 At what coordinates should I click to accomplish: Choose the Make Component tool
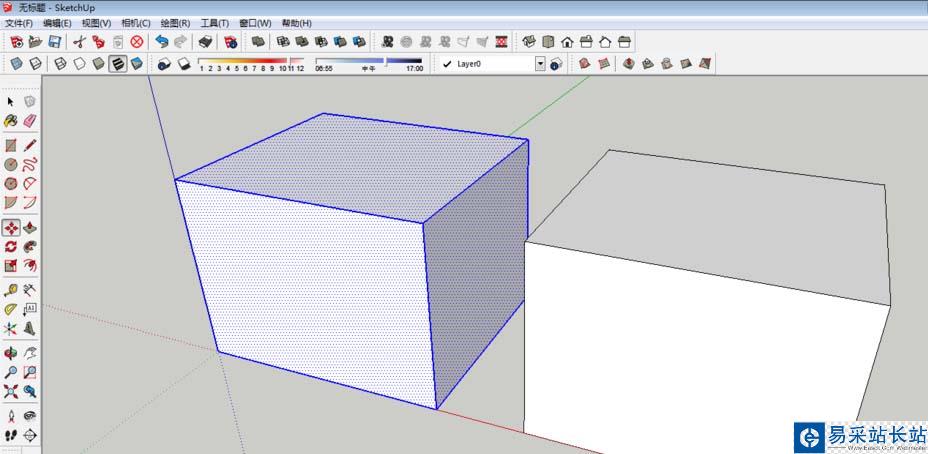30,102
